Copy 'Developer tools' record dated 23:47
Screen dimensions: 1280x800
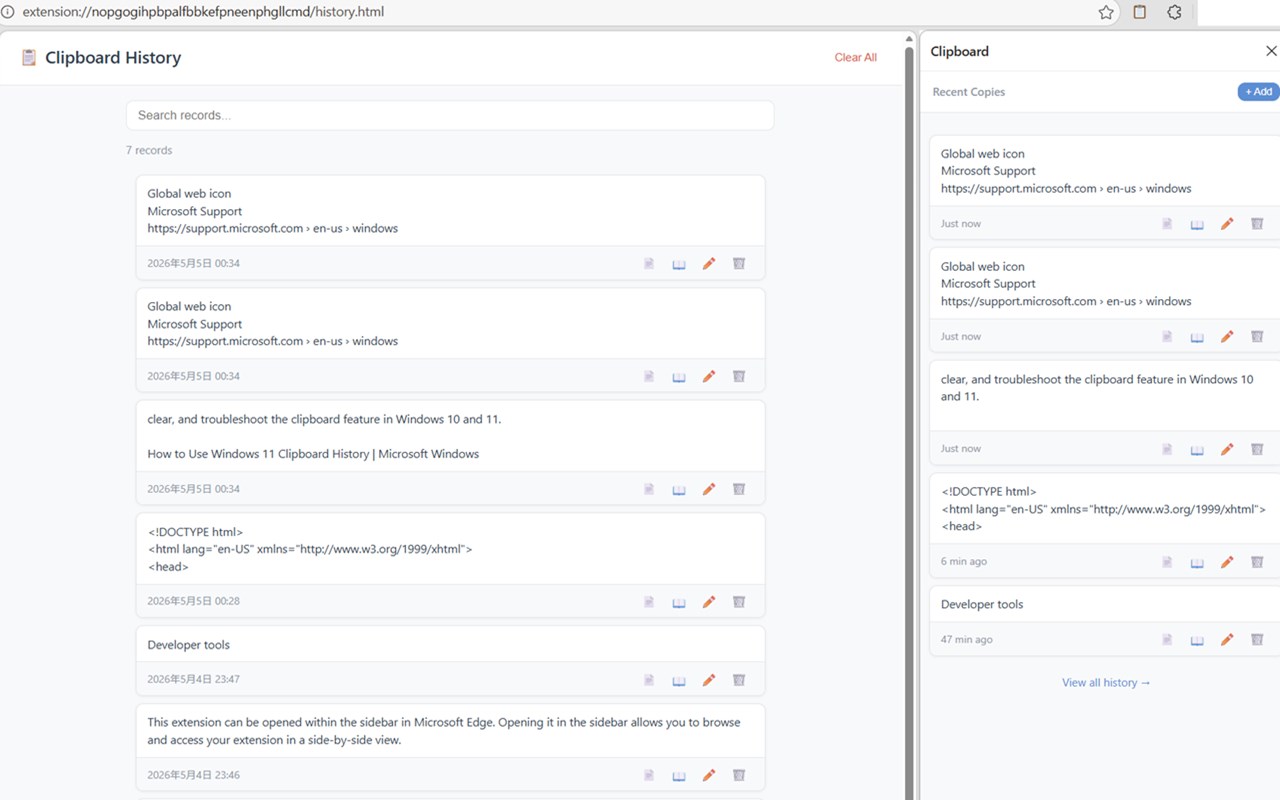click(649, 680)
